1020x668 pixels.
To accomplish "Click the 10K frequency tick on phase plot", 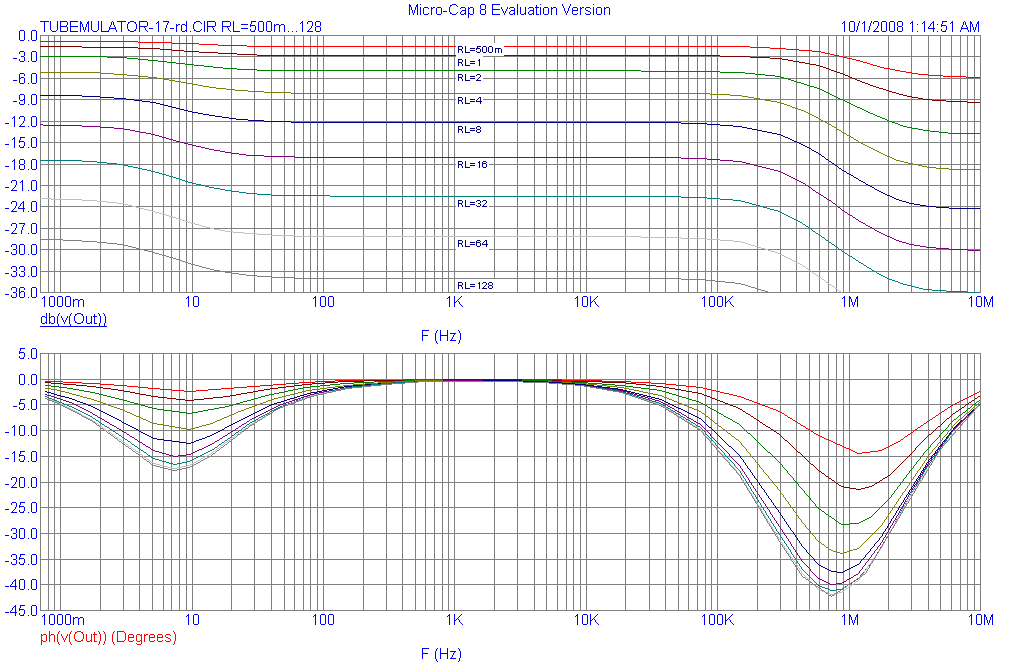I will coord(585,619).
